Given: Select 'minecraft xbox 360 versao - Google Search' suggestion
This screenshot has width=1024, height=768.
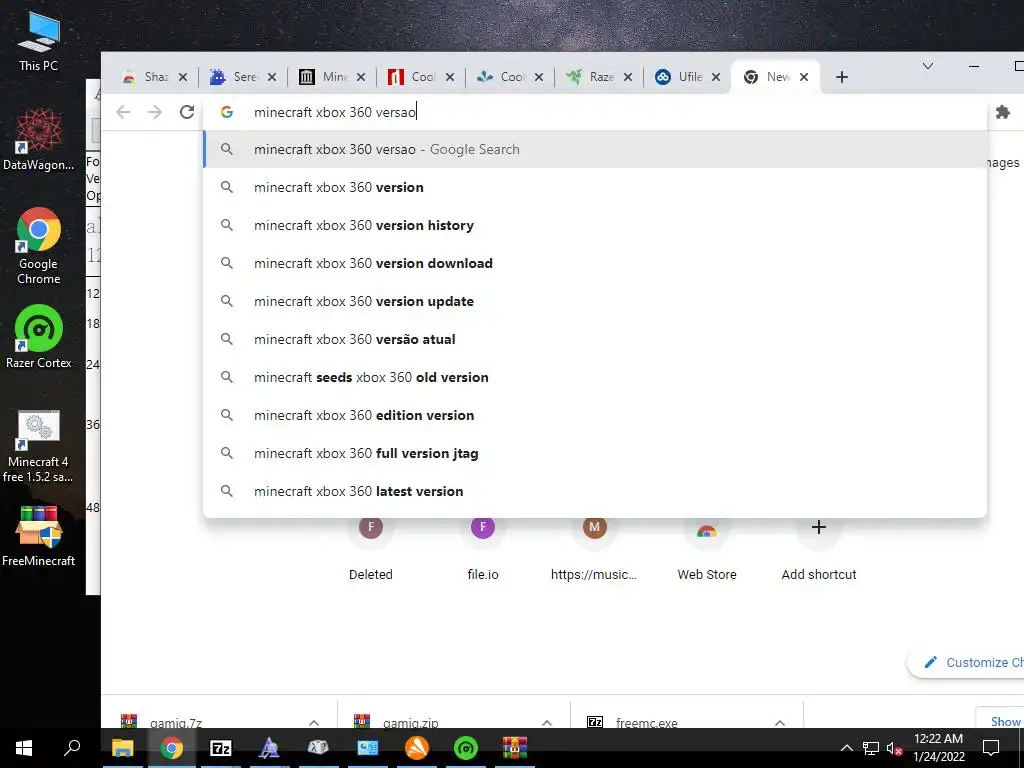Looking at the screenshot, I should (x=595, y=150).
